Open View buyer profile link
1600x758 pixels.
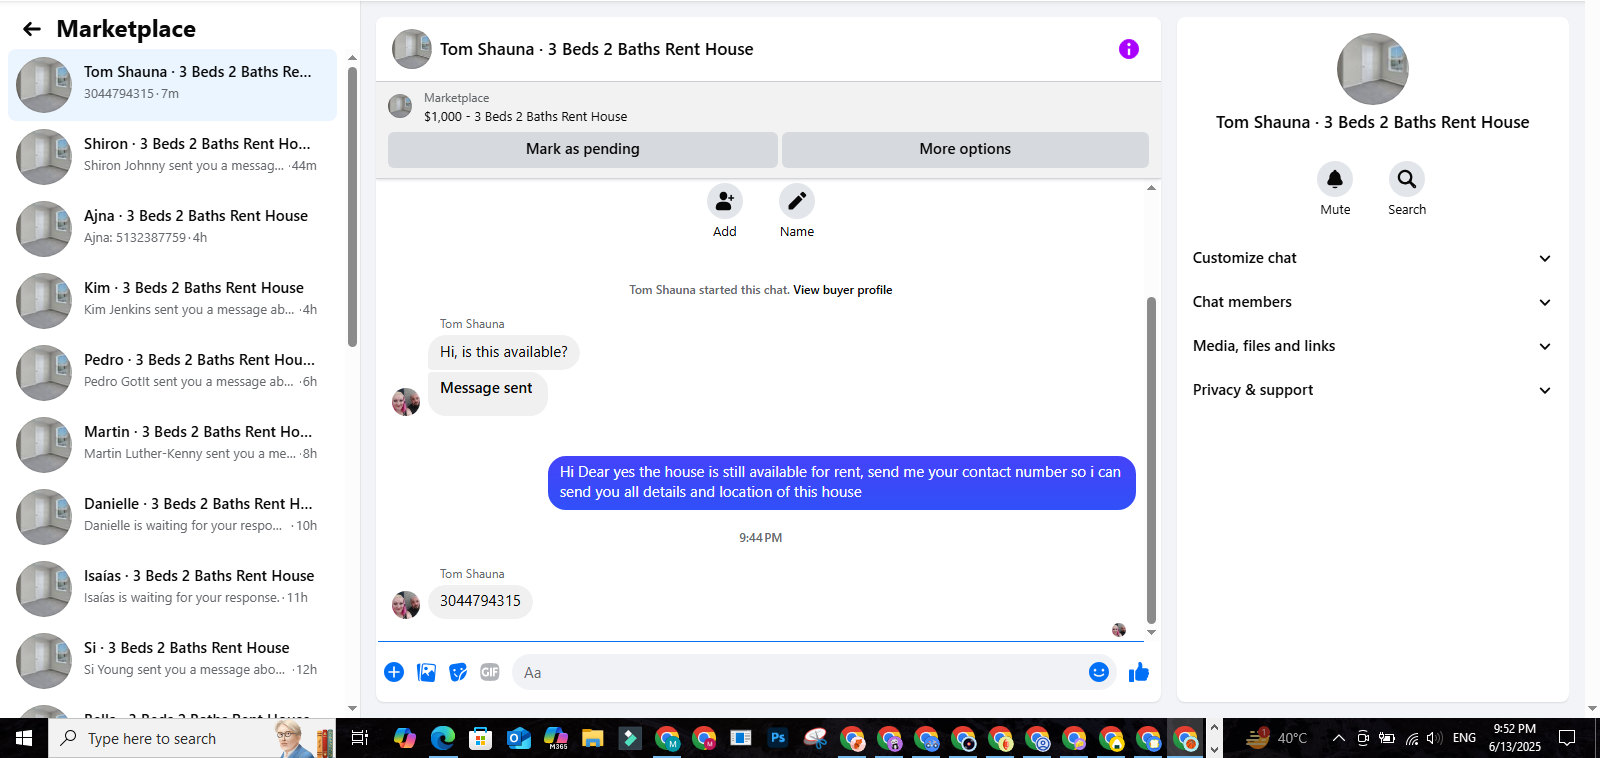843,290
